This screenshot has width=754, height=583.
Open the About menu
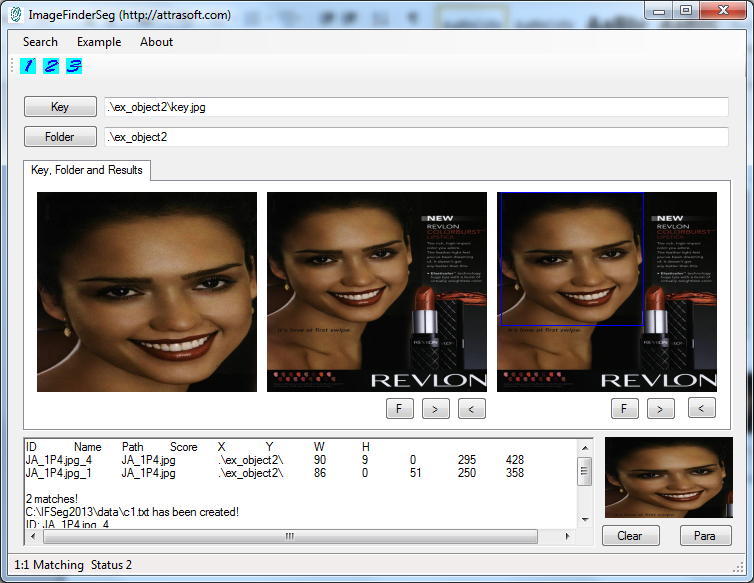click(x=156, y=42)
